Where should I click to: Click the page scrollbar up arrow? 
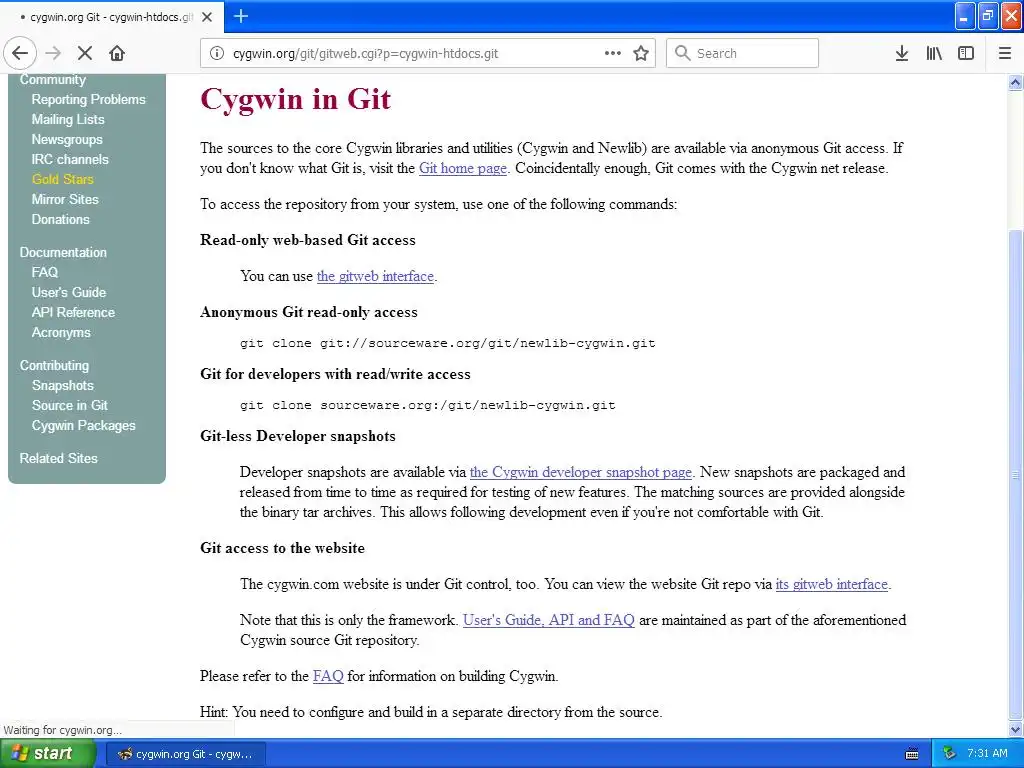pyautogui.click(x=1015, y=82)
